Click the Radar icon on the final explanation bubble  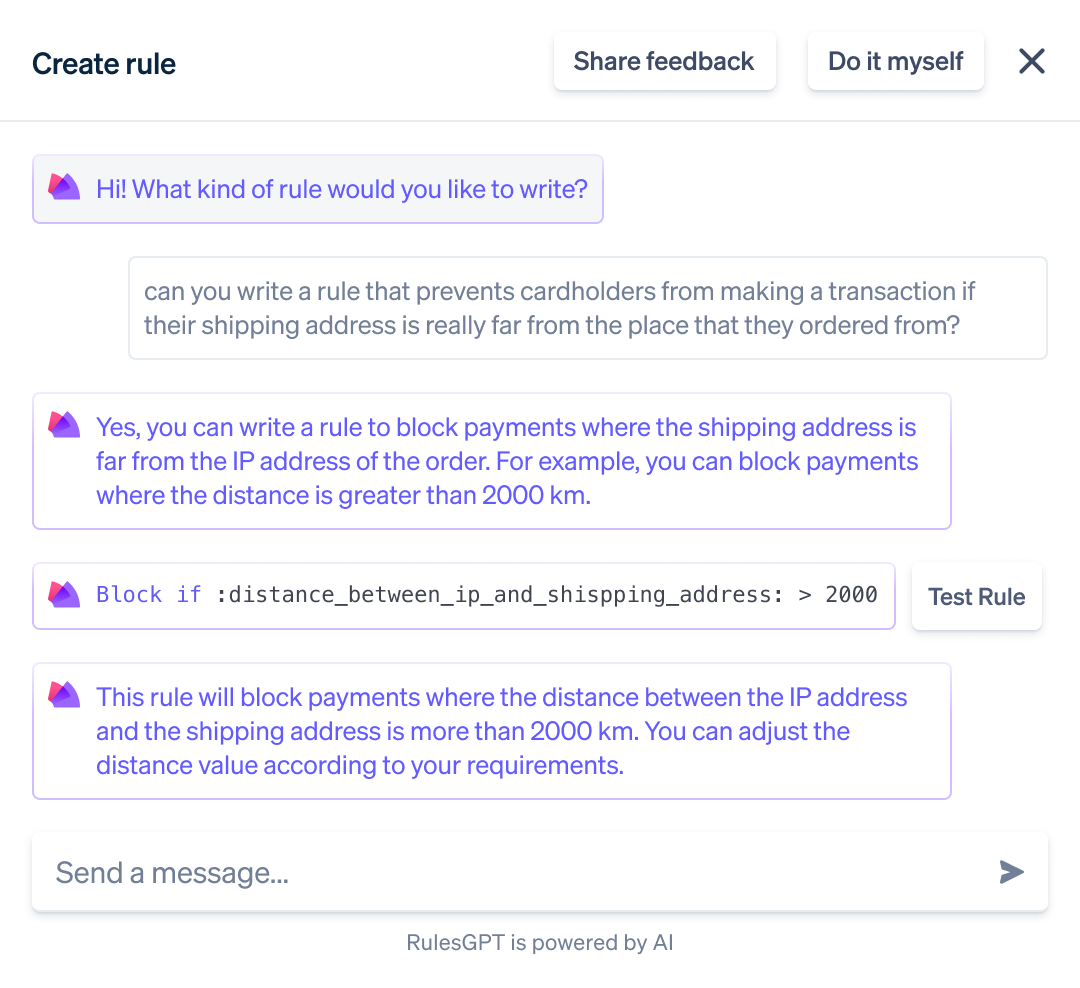pos(64,694)
